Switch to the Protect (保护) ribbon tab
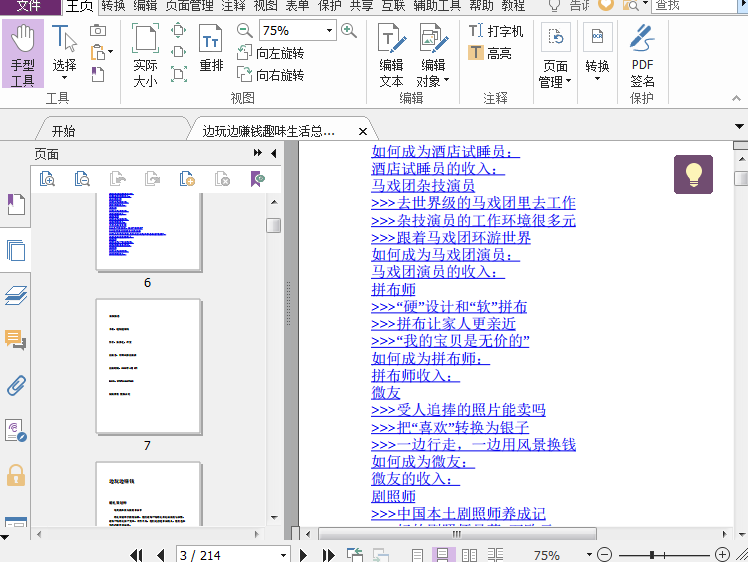 pyautogui.click(x=330, y=6)
